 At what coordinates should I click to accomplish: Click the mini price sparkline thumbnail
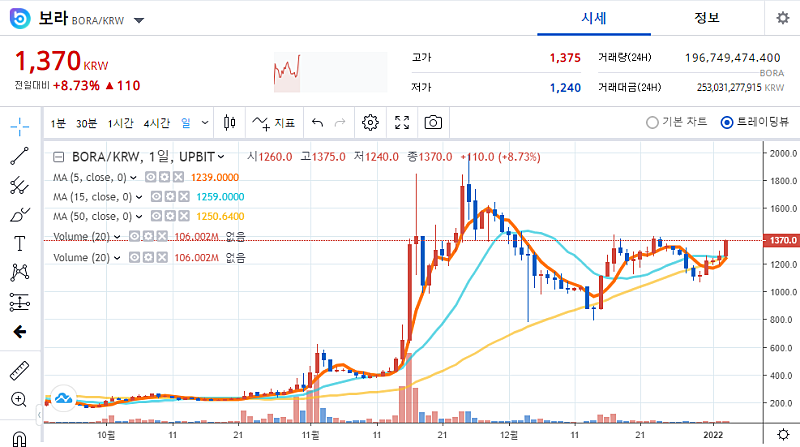click(x=330, y=72)
